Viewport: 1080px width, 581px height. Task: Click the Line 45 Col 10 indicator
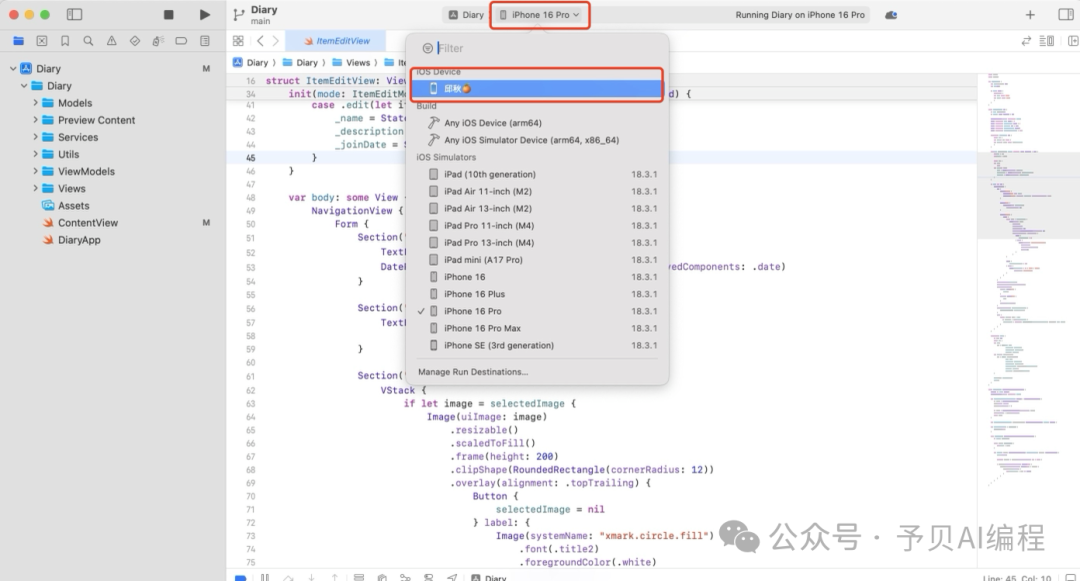pos(1017,578)
